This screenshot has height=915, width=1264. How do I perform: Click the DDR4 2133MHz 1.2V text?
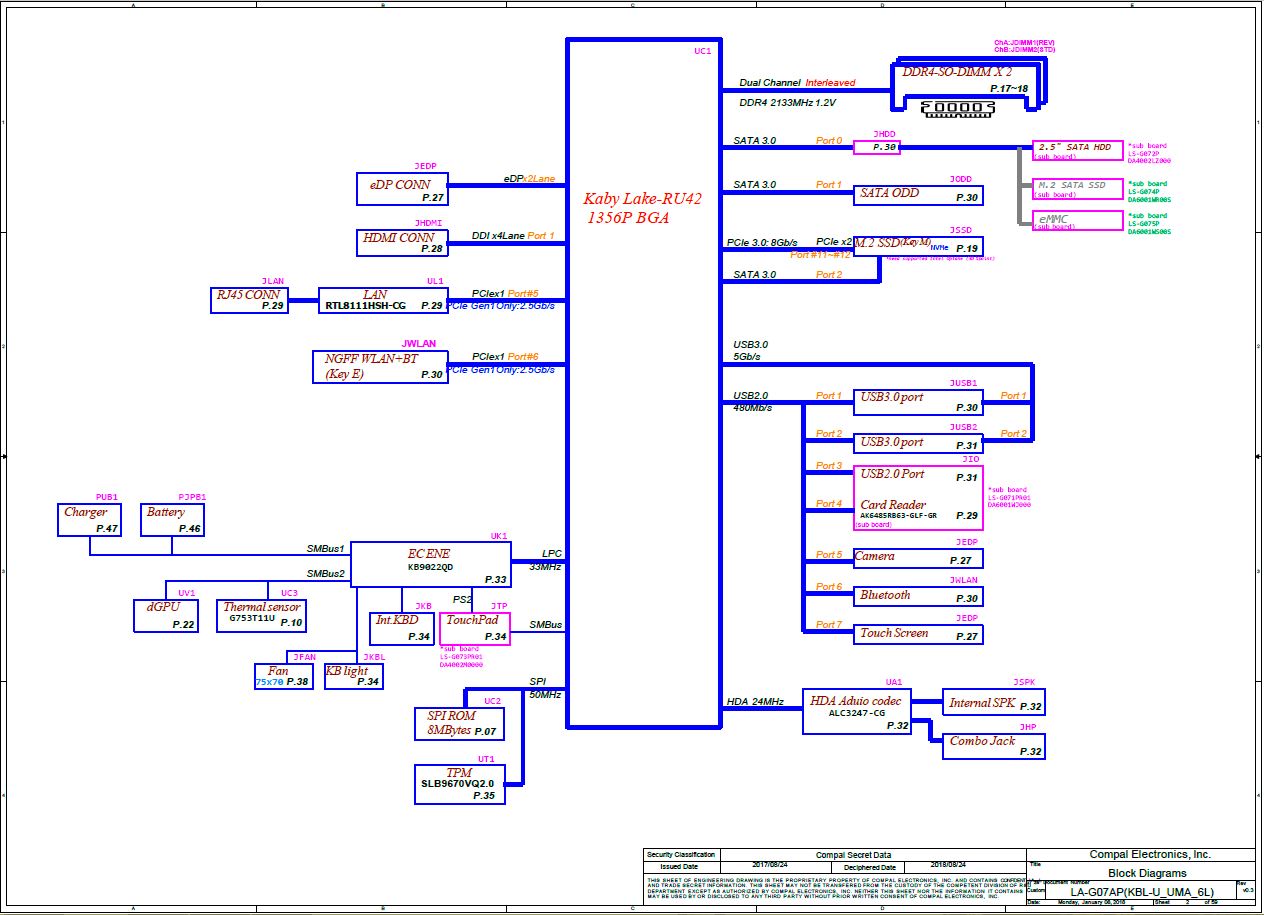tap(787, 102)
